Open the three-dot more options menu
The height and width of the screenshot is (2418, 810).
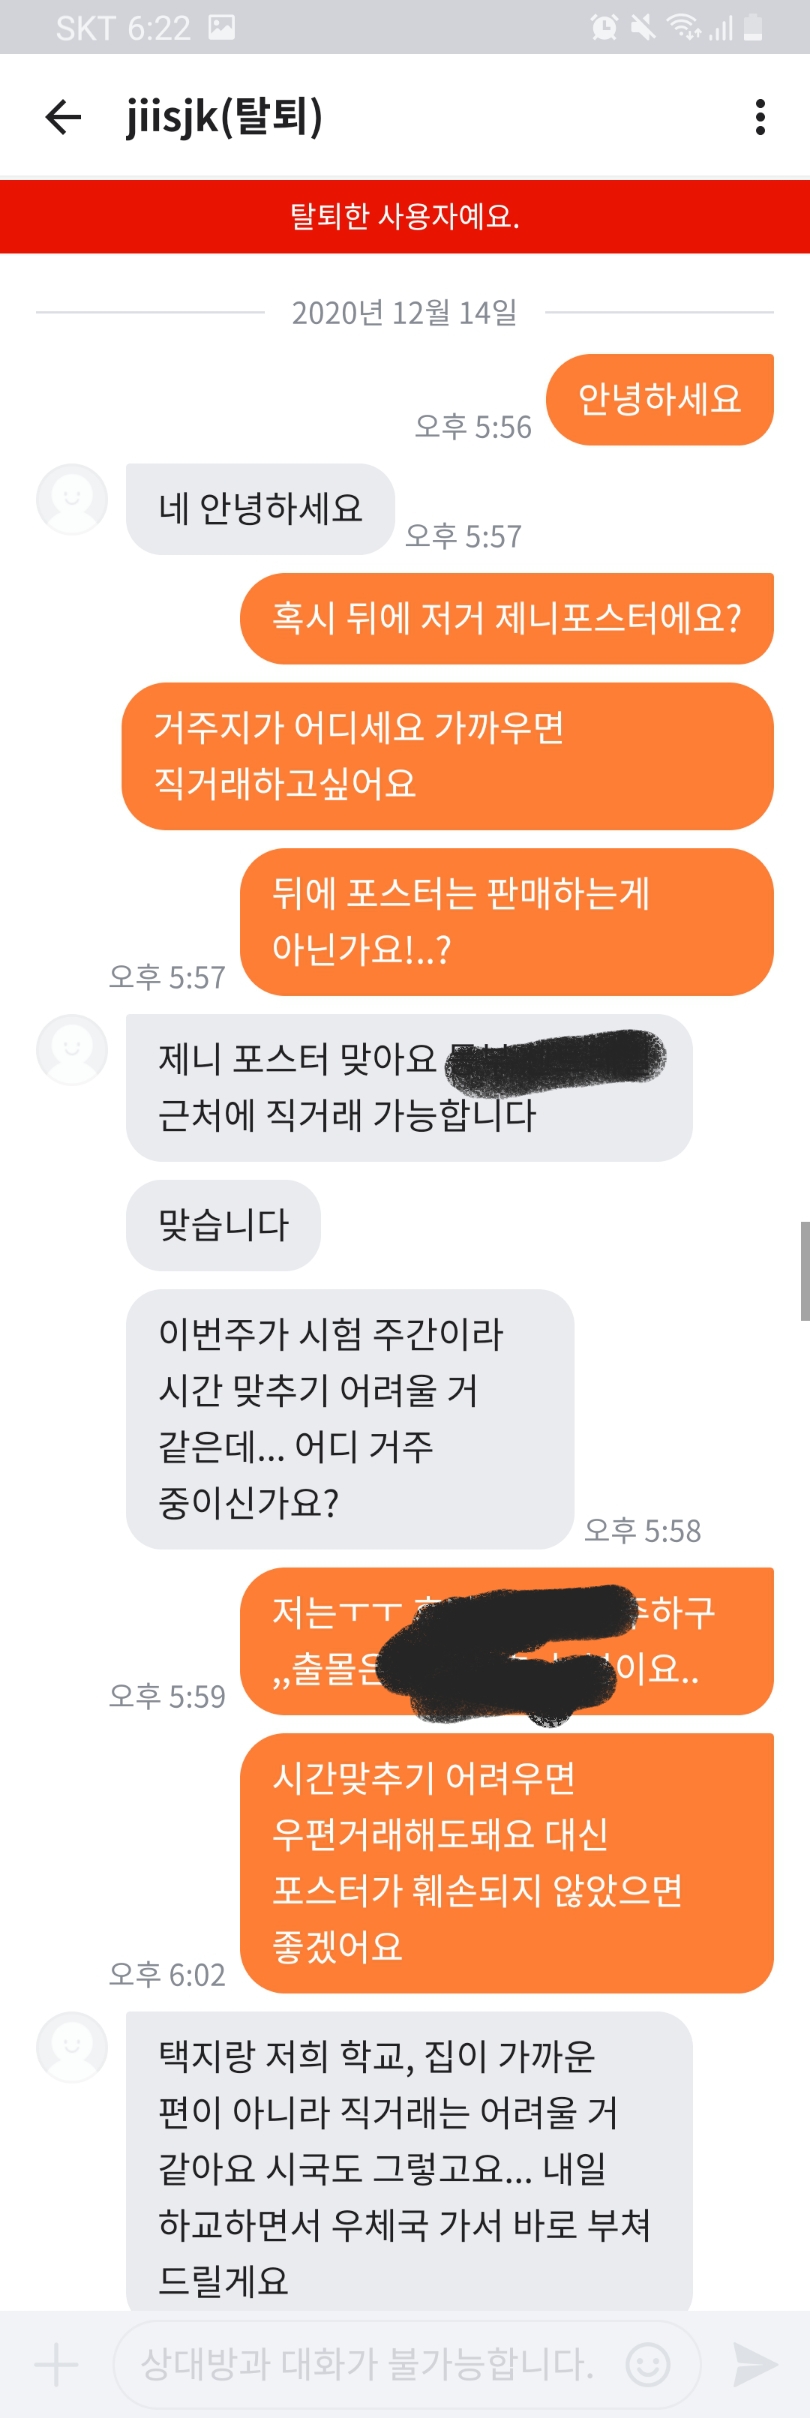point(761,117)
